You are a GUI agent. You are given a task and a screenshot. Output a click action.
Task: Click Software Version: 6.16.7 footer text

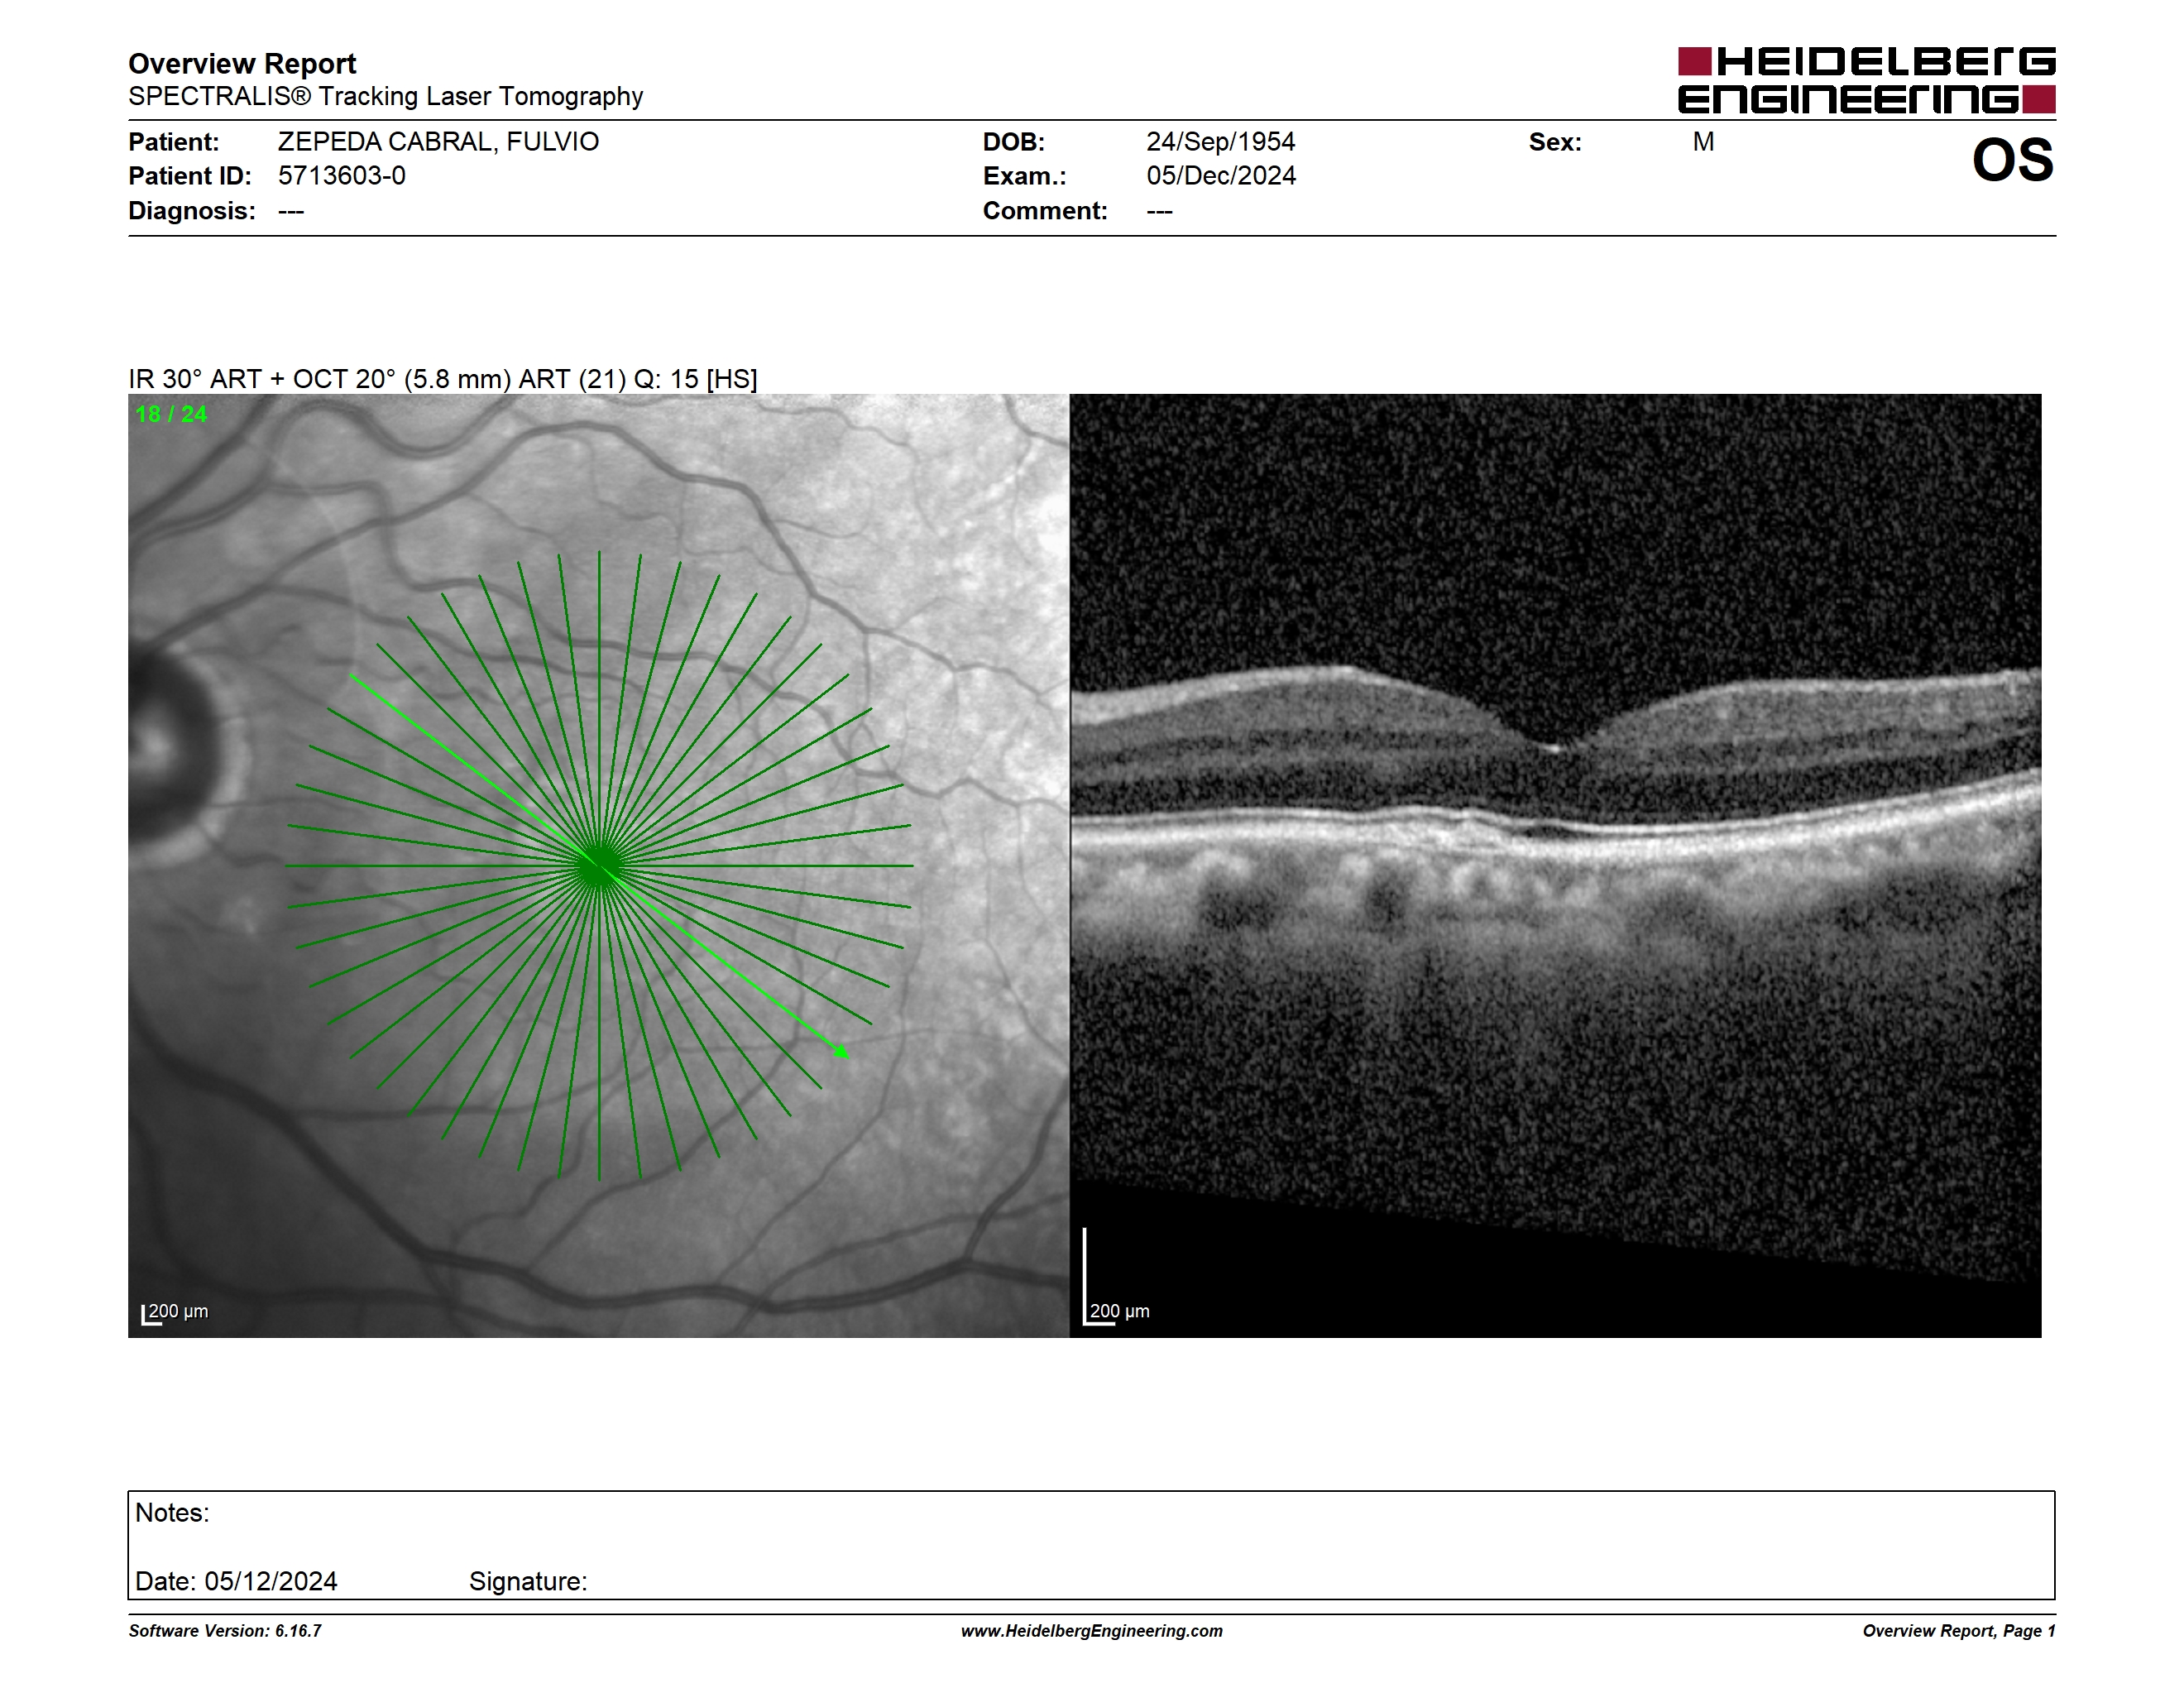[x=225, y=1631]
